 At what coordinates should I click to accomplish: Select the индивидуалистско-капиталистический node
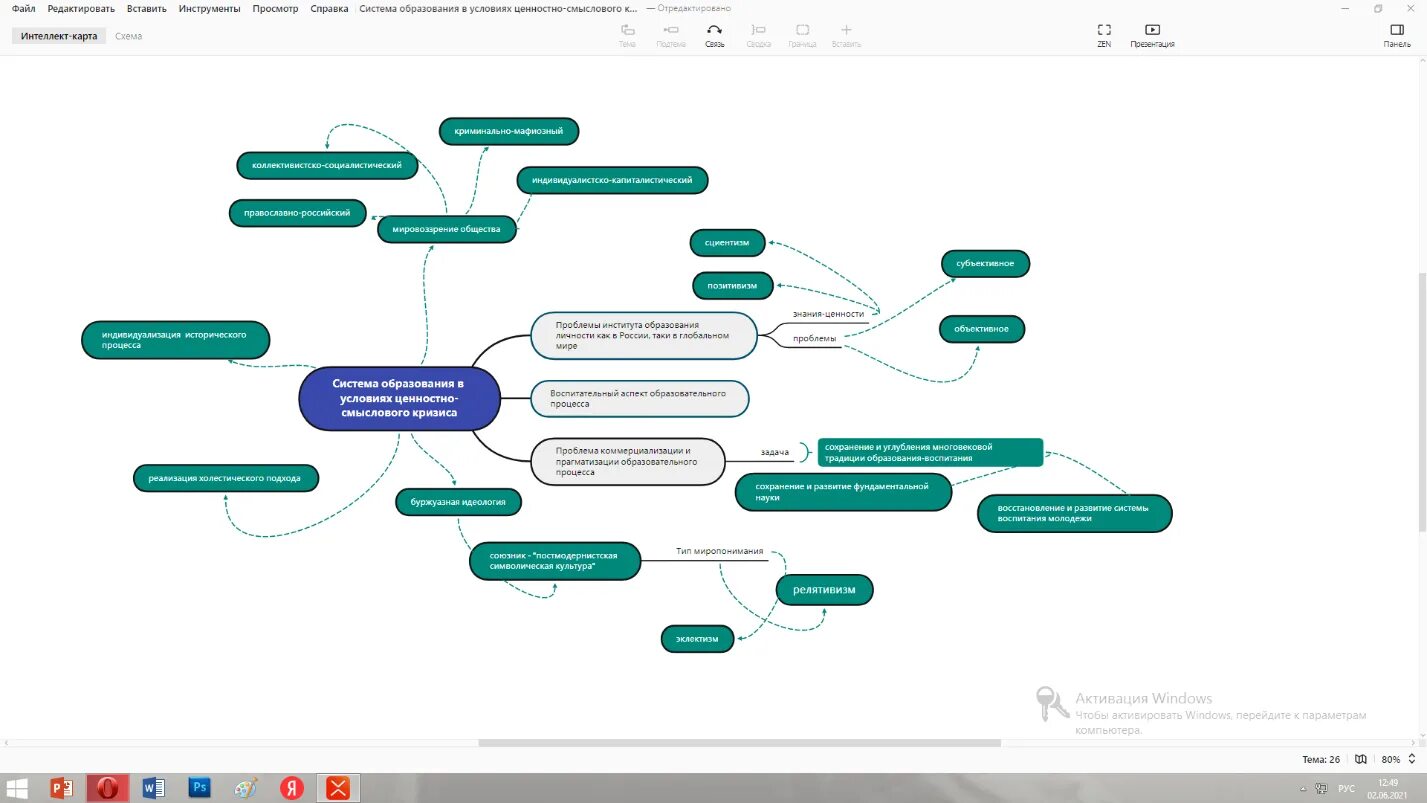coord(613,180)
